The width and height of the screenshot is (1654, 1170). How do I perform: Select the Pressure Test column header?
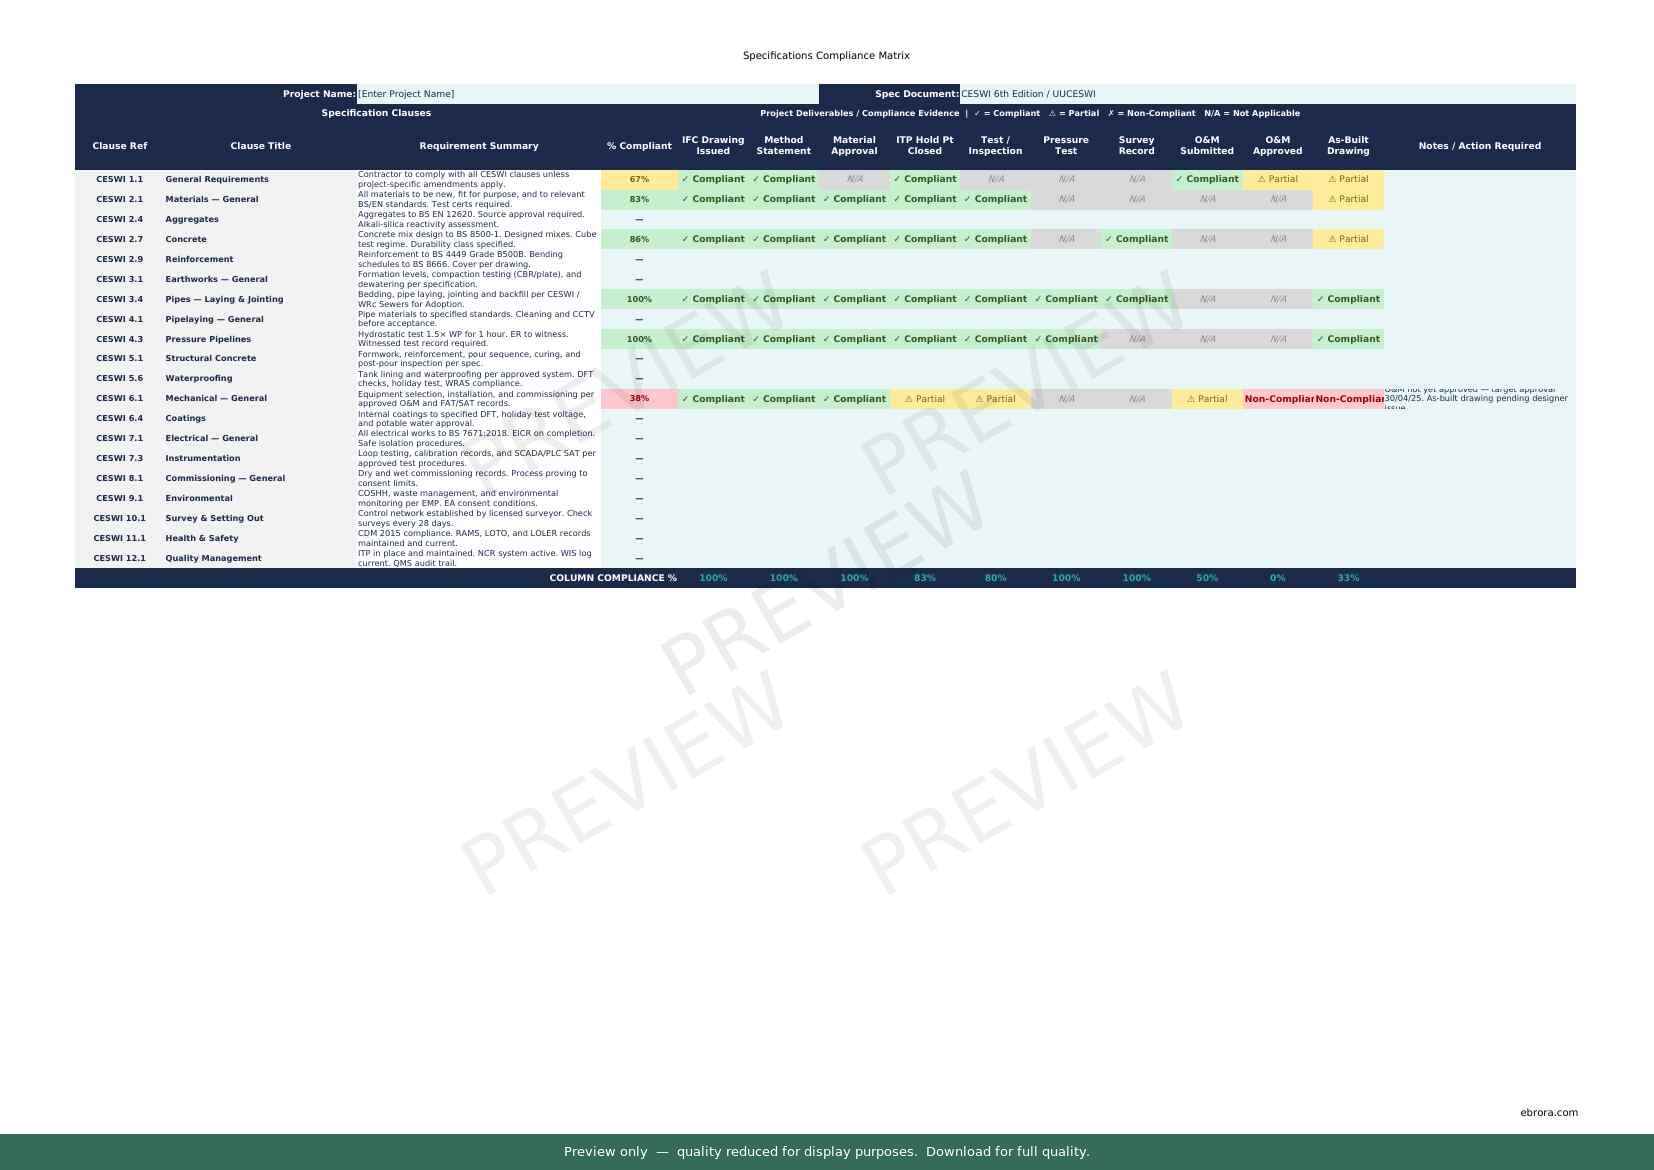click(x=1065, y=146)
